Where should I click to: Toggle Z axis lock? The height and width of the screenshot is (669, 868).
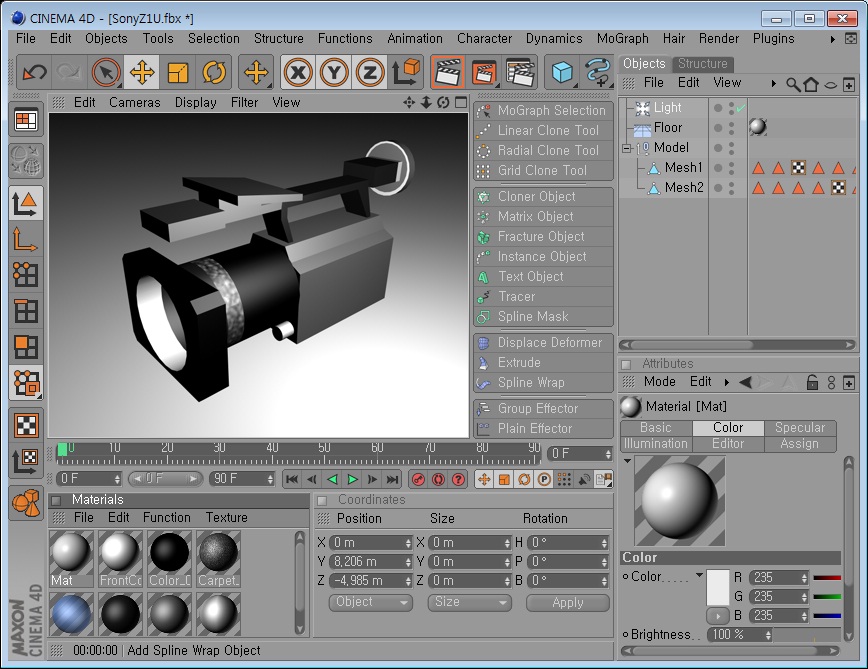pos(370,72)
